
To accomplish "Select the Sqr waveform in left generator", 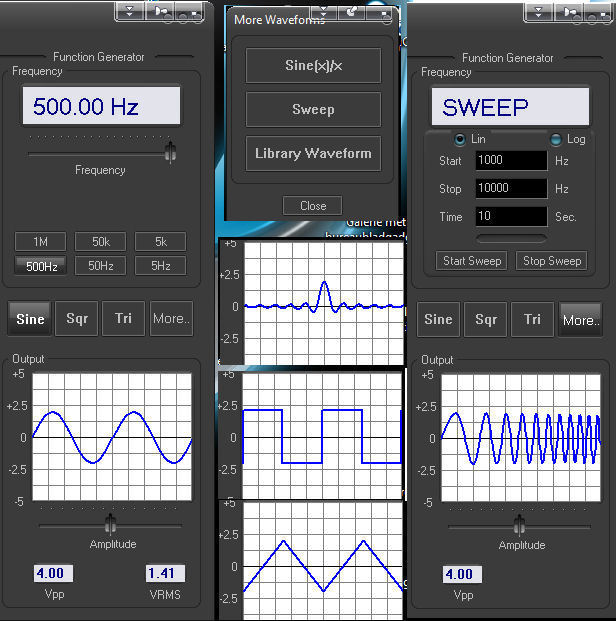I will [x=77, y=319].
